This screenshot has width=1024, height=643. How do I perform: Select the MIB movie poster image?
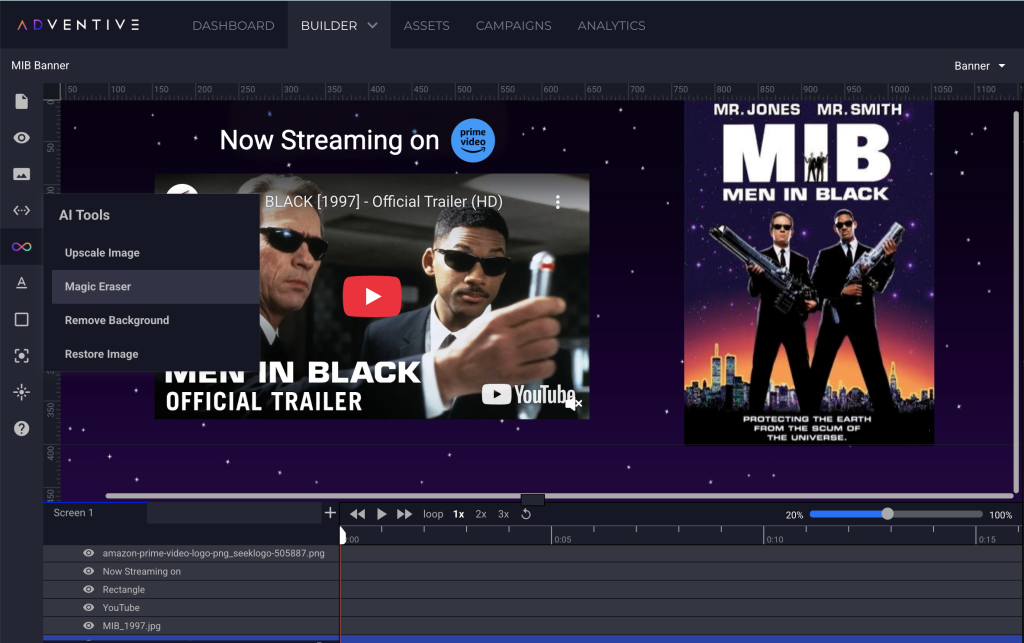(808, 273)
